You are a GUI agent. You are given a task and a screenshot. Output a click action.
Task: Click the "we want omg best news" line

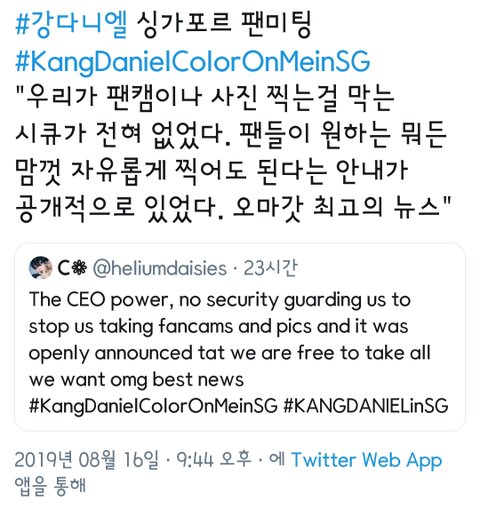(136, 380)
